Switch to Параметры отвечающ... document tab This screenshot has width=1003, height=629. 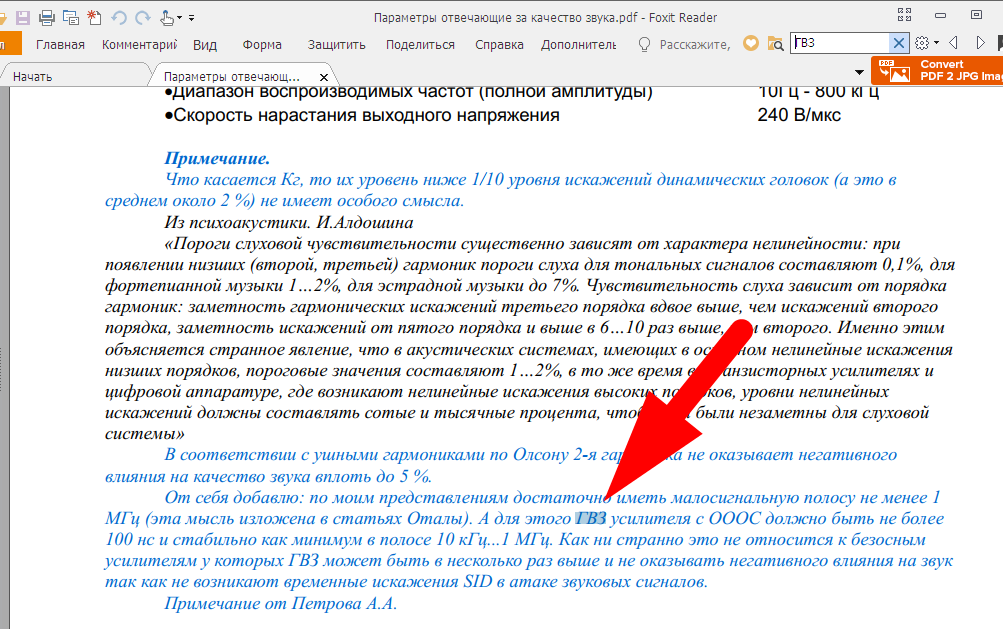232,77
